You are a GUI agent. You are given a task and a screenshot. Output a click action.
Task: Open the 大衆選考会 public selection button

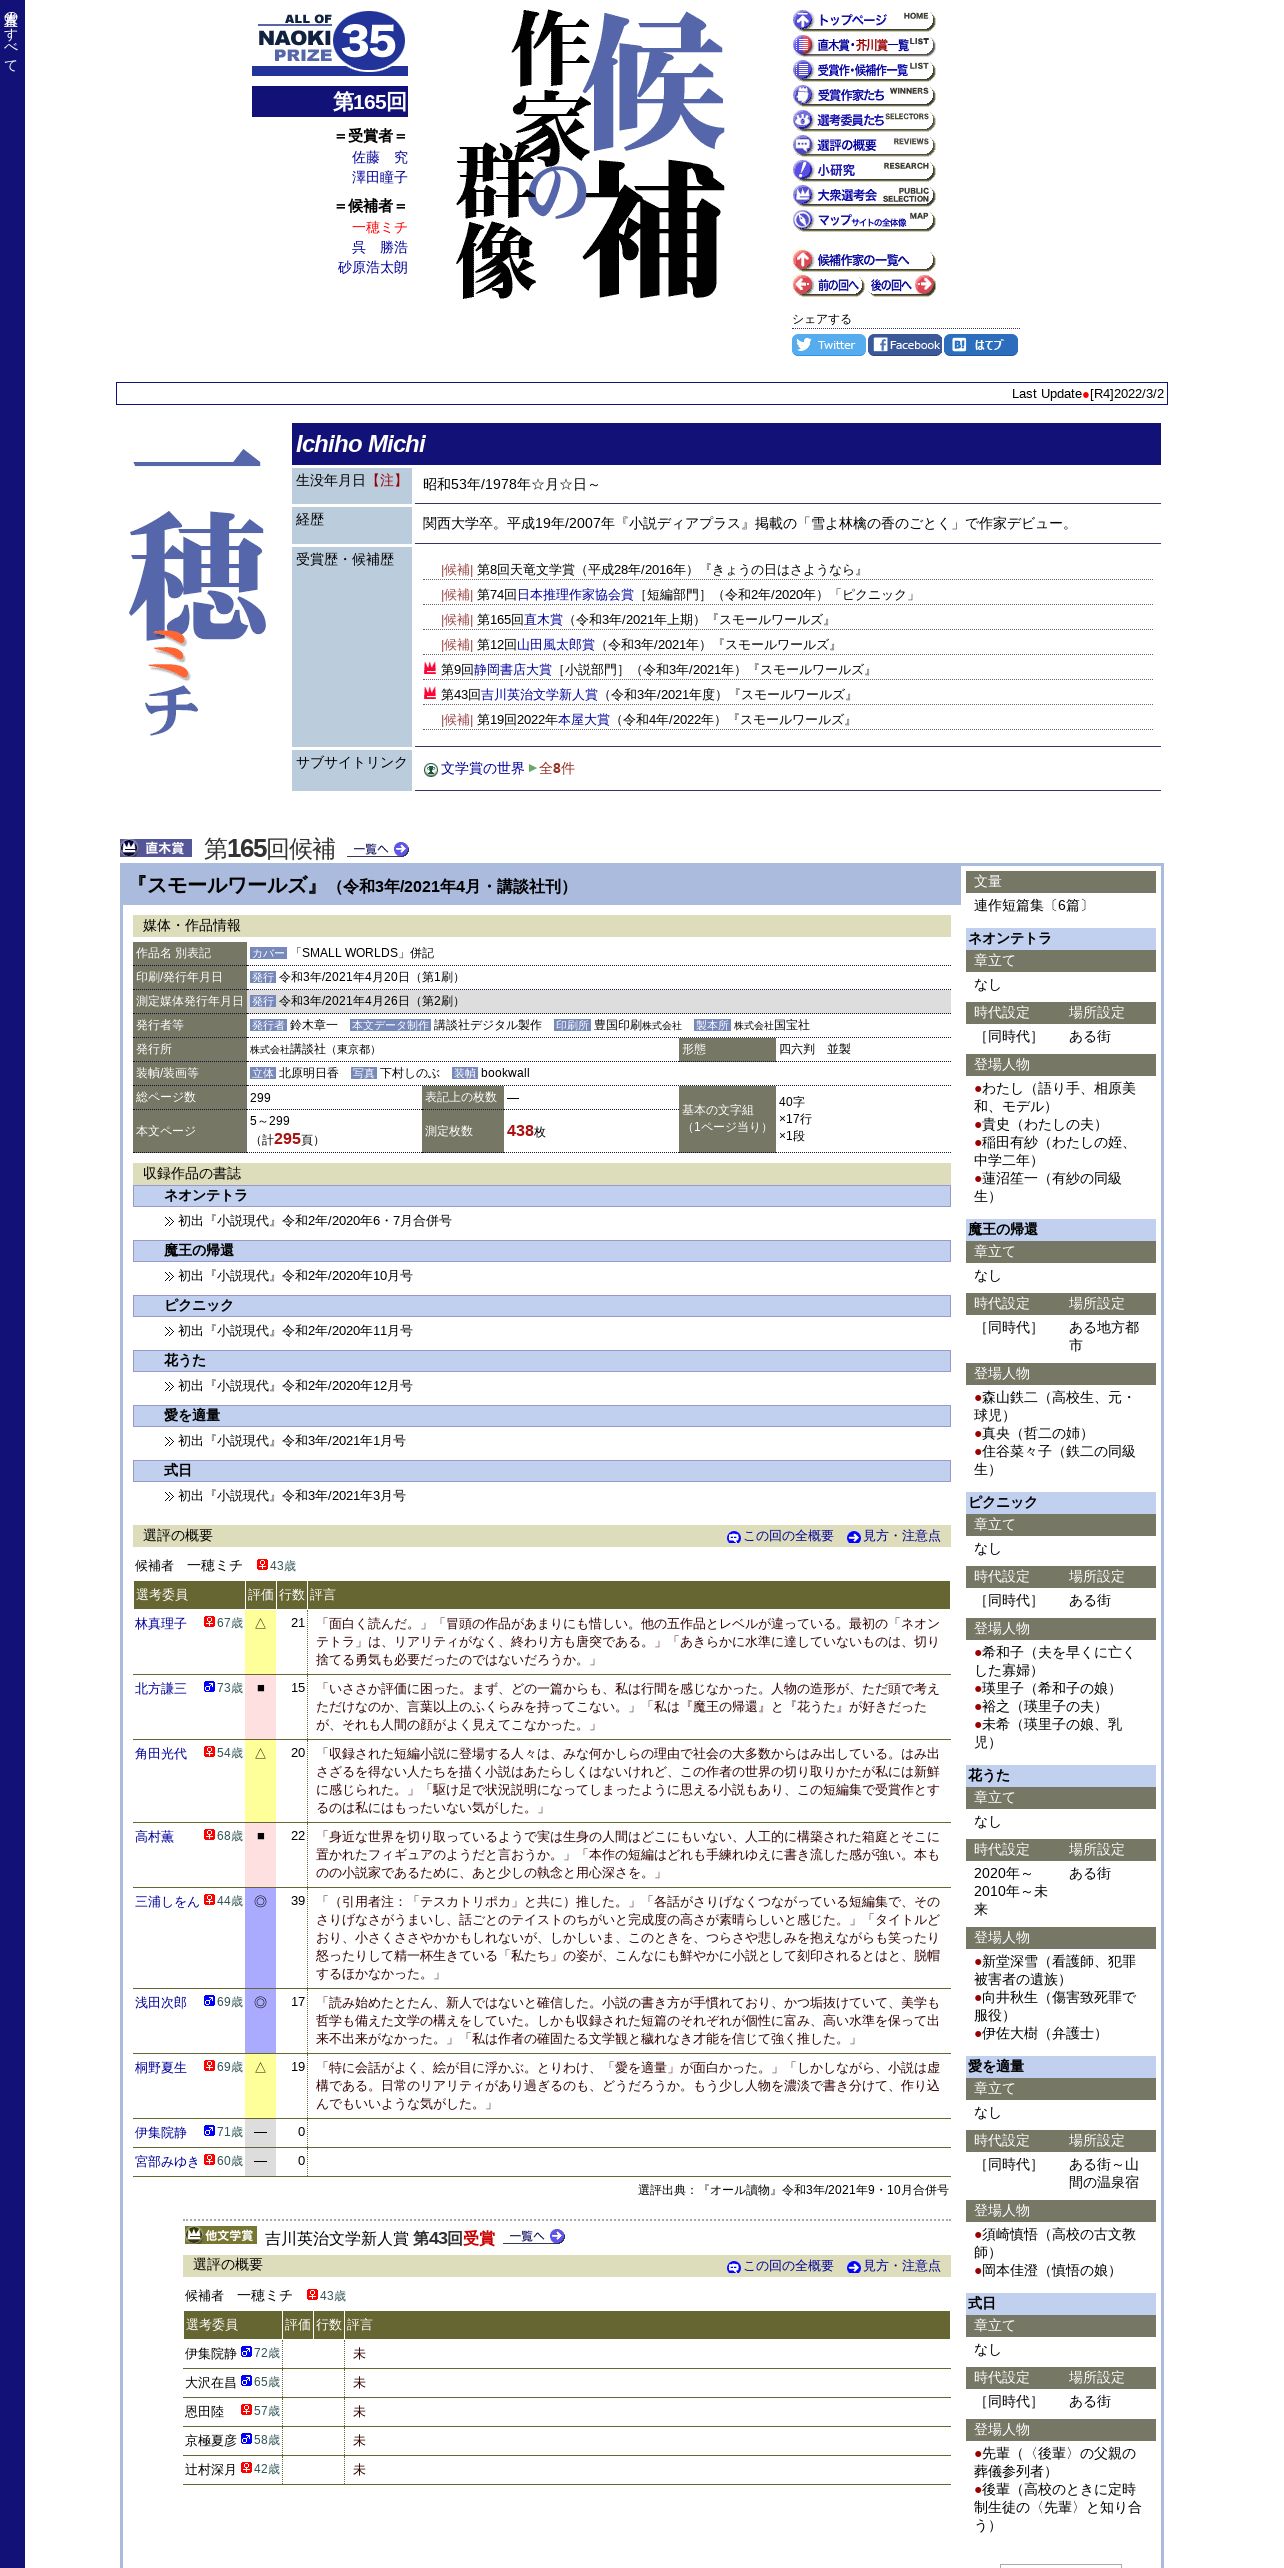(863, 195)
